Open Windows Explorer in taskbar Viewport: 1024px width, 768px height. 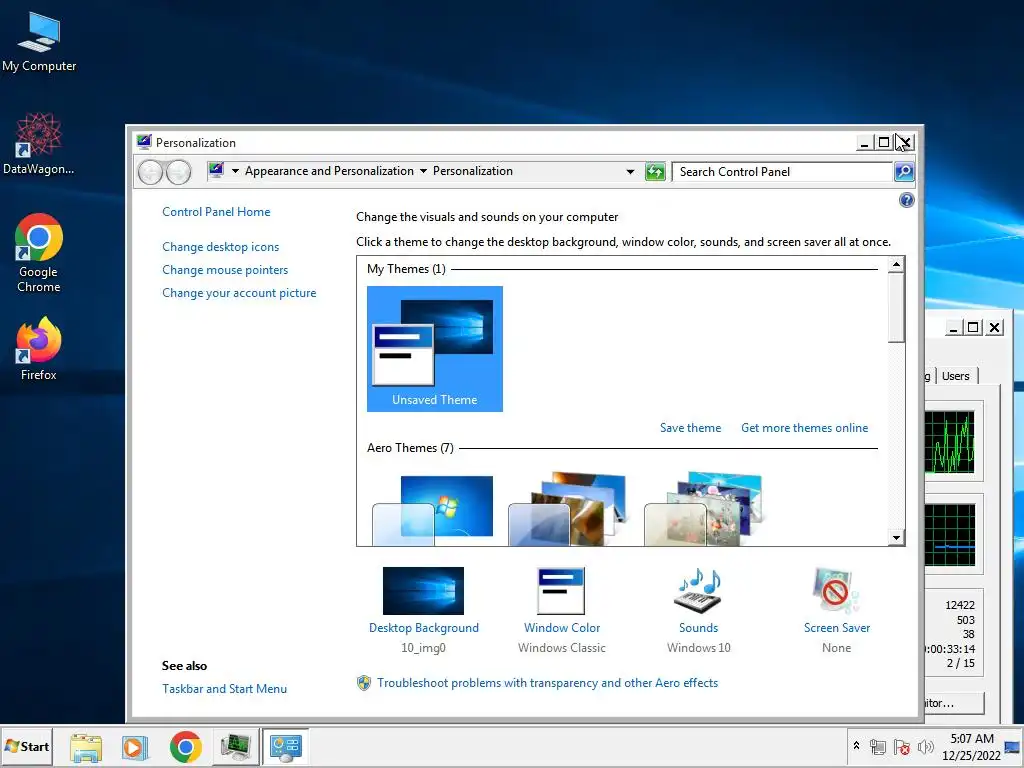[86, 747]
